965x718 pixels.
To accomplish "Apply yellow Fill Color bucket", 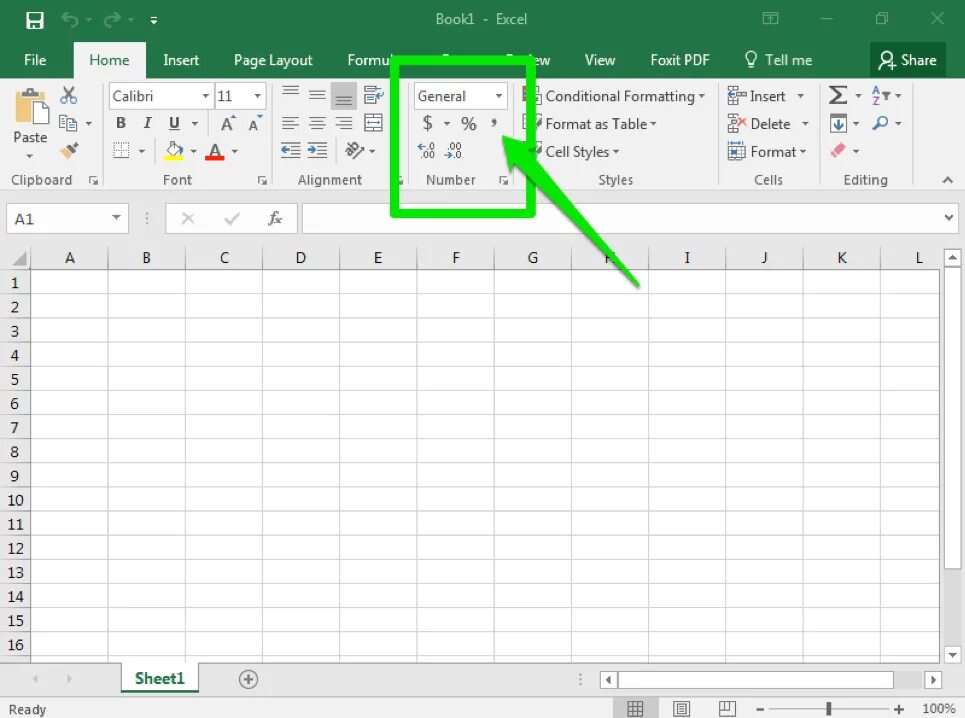I will [x=174, y=151].
